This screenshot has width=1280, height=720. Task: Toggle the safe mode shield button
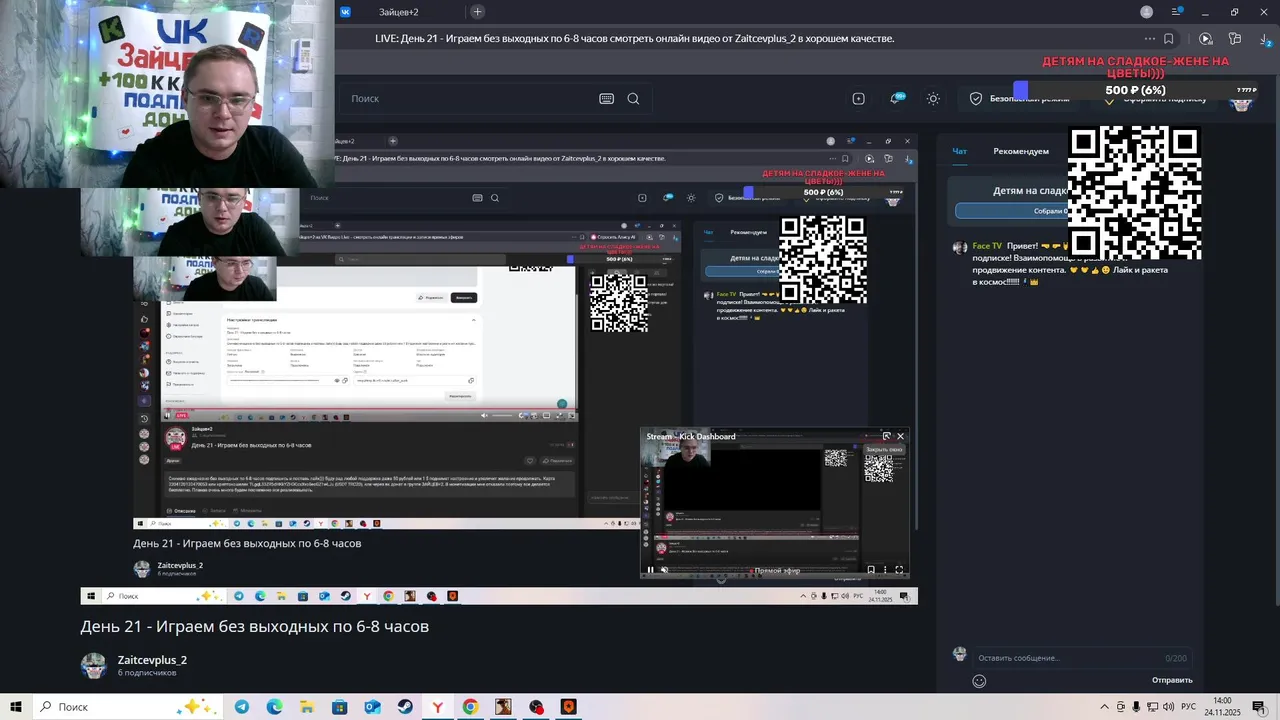(1018, 98)
